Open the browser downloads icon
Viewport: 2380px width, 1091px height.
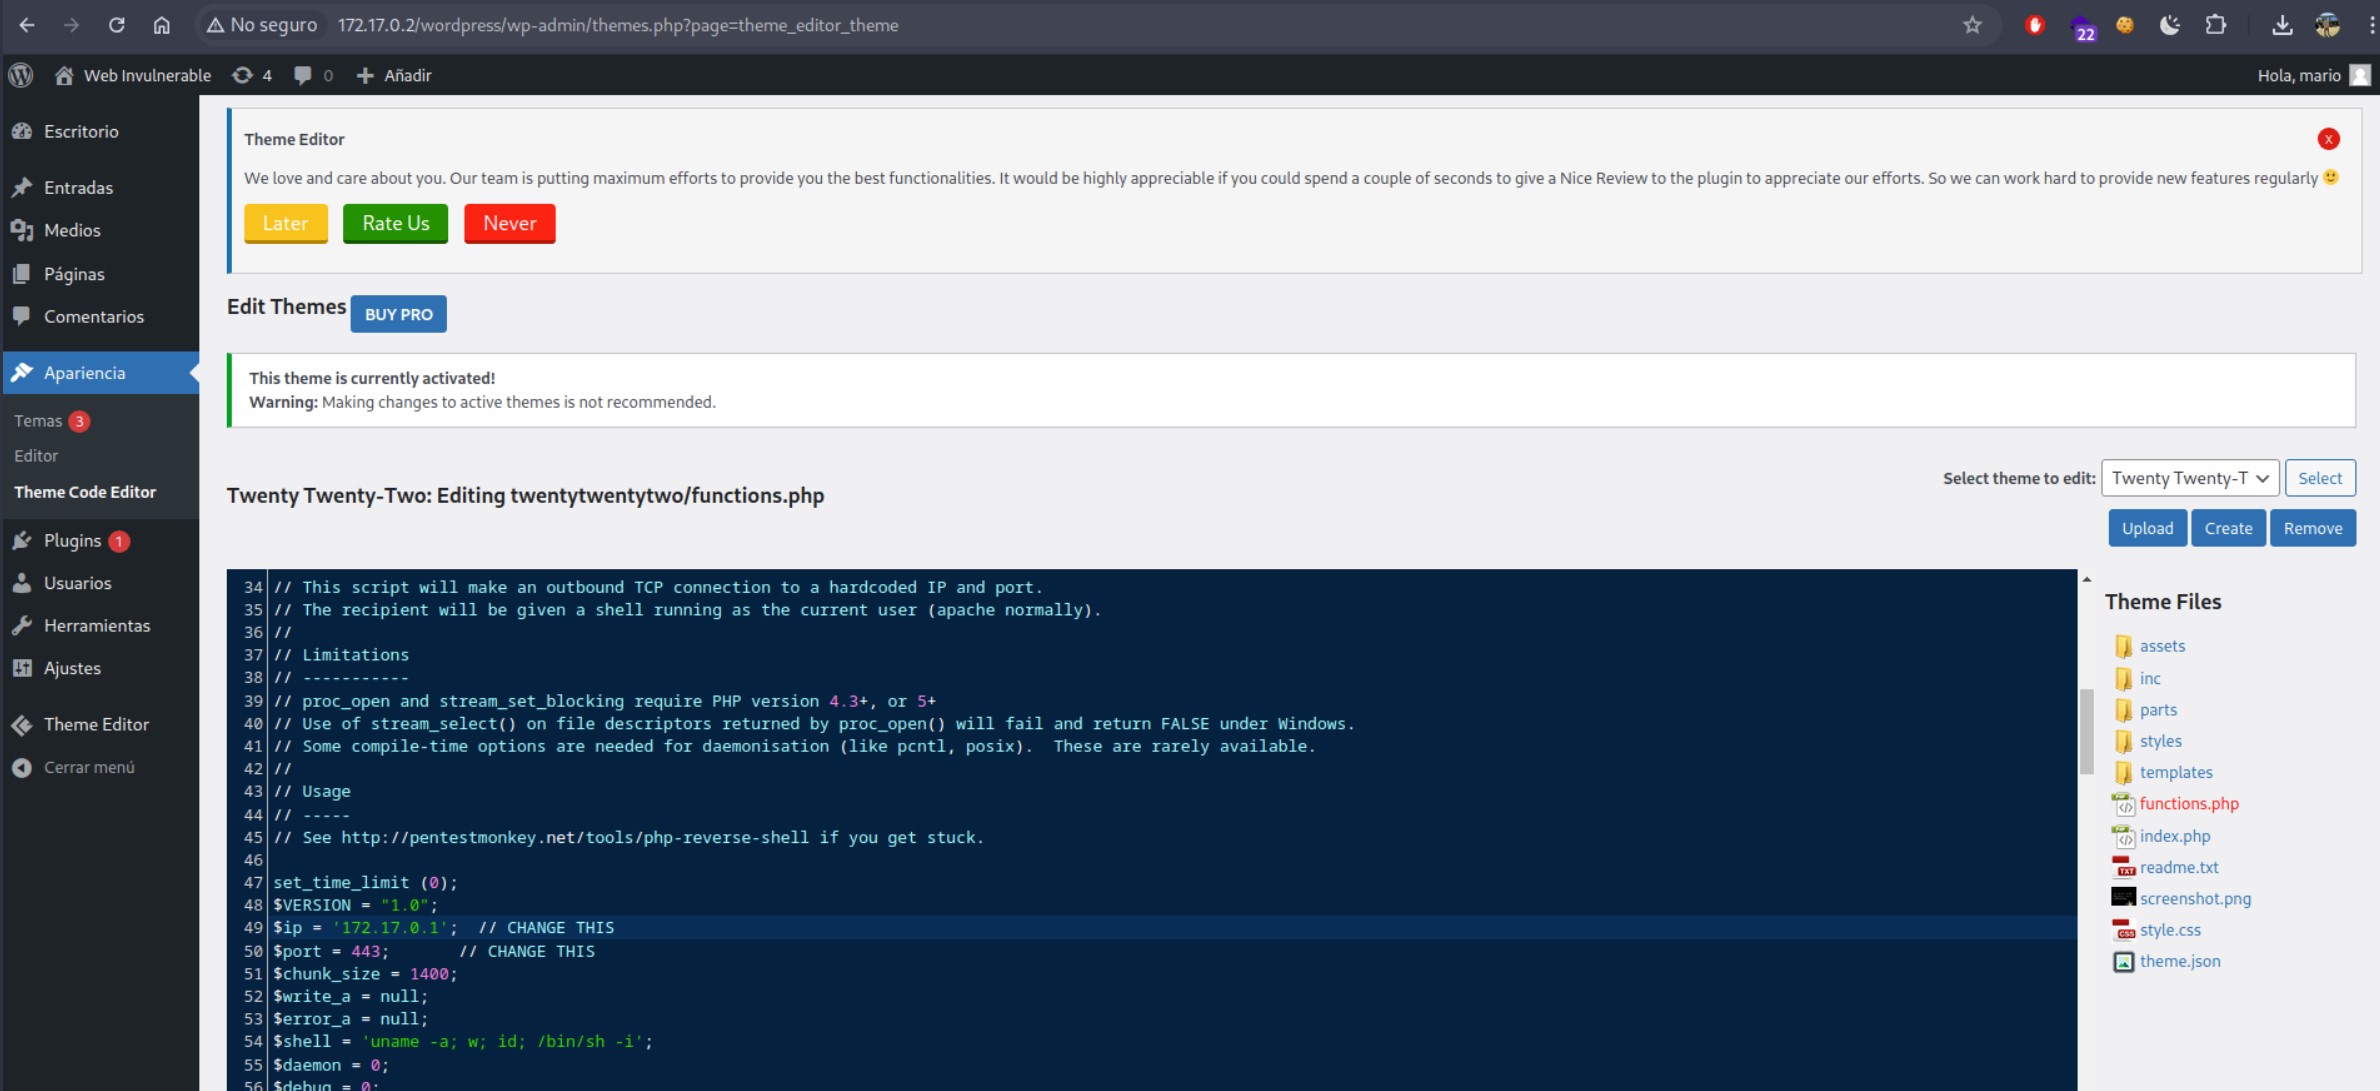pyautogui.click(x=2282, y=25)
